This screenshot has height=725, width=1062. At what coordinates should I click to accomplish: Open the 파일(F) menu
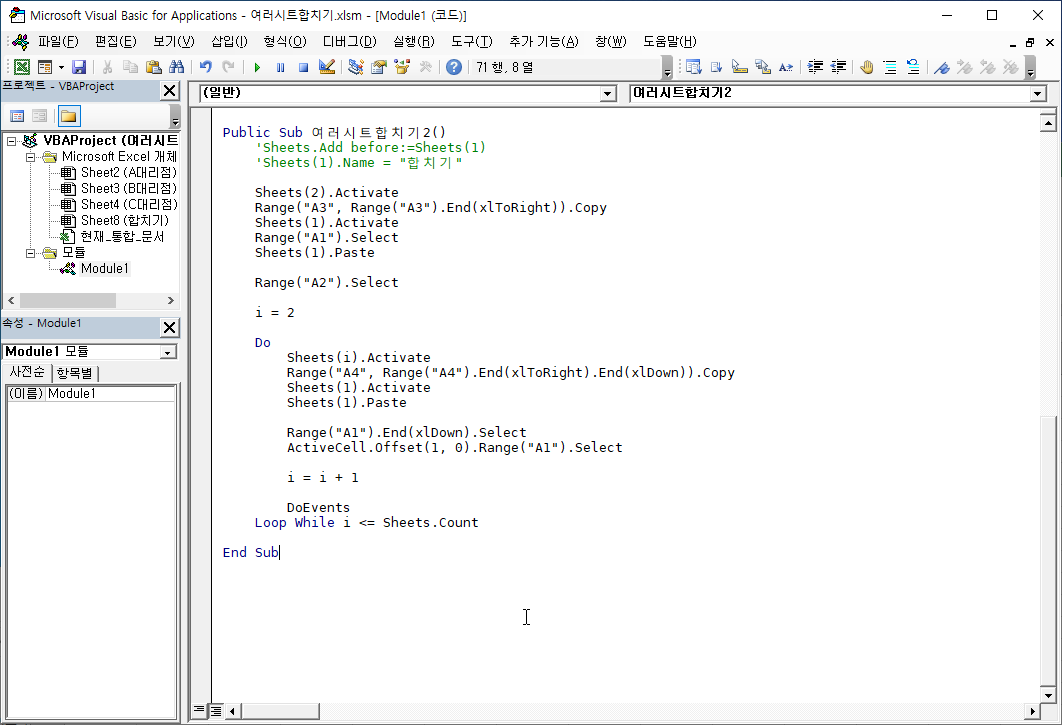[x=58, y=41]
